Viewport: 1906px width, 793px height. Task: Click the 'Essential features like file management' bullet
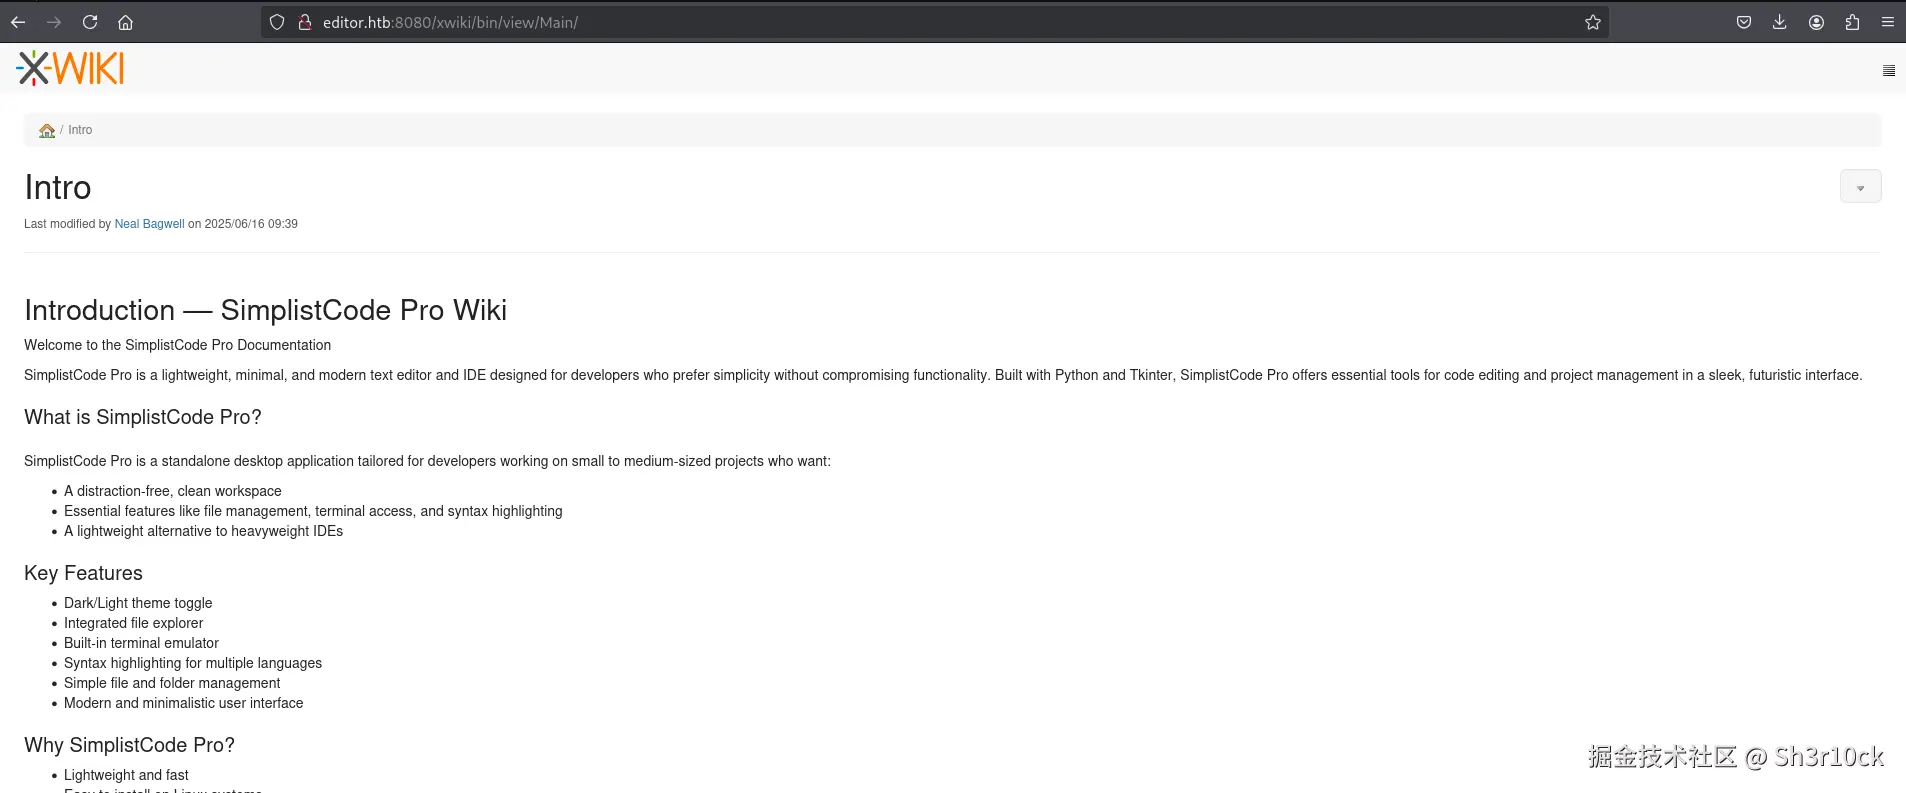point(313,511)
